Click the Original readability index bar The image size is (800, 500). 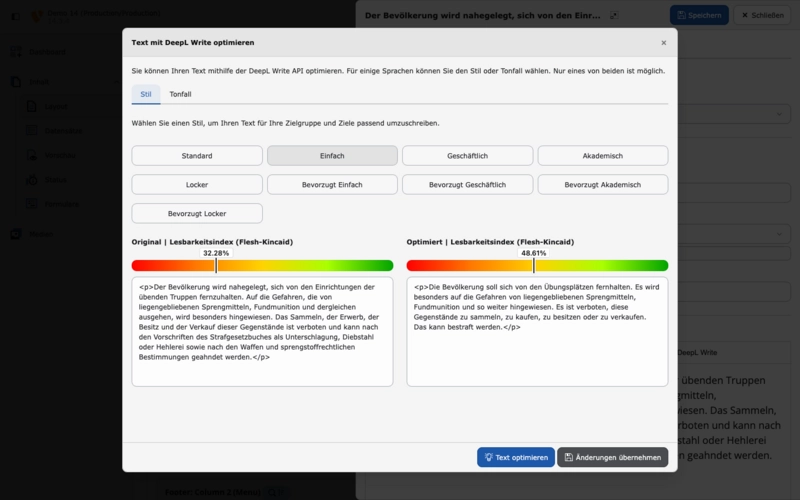[262, 265]
